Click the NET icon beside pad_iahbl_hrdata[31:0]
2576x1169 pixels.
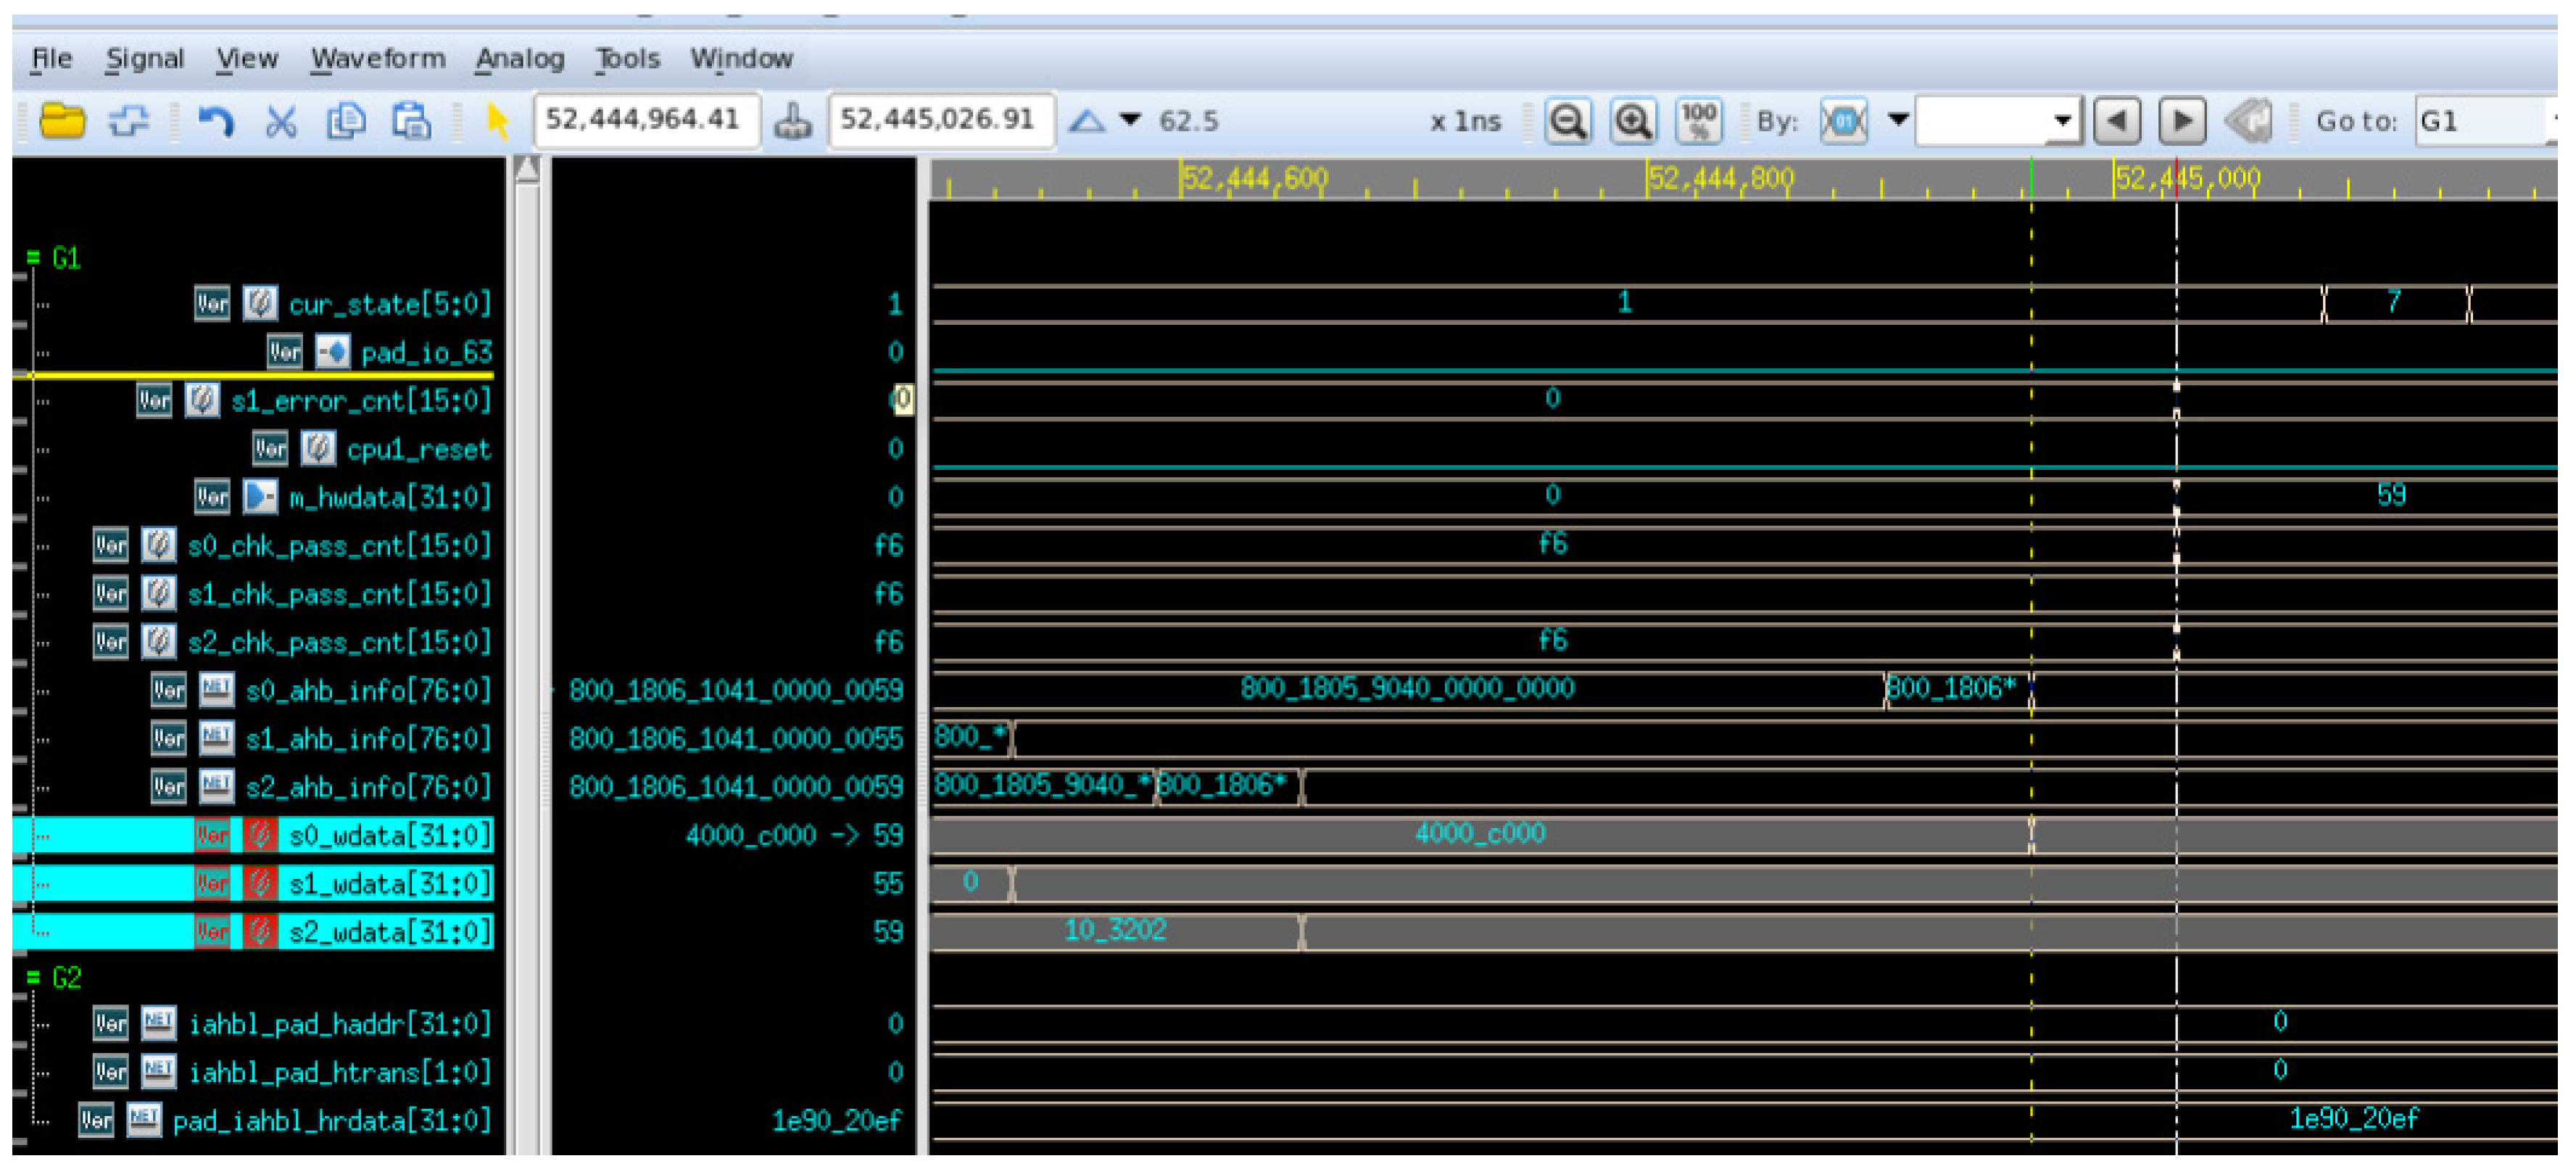coord(144,1120)
